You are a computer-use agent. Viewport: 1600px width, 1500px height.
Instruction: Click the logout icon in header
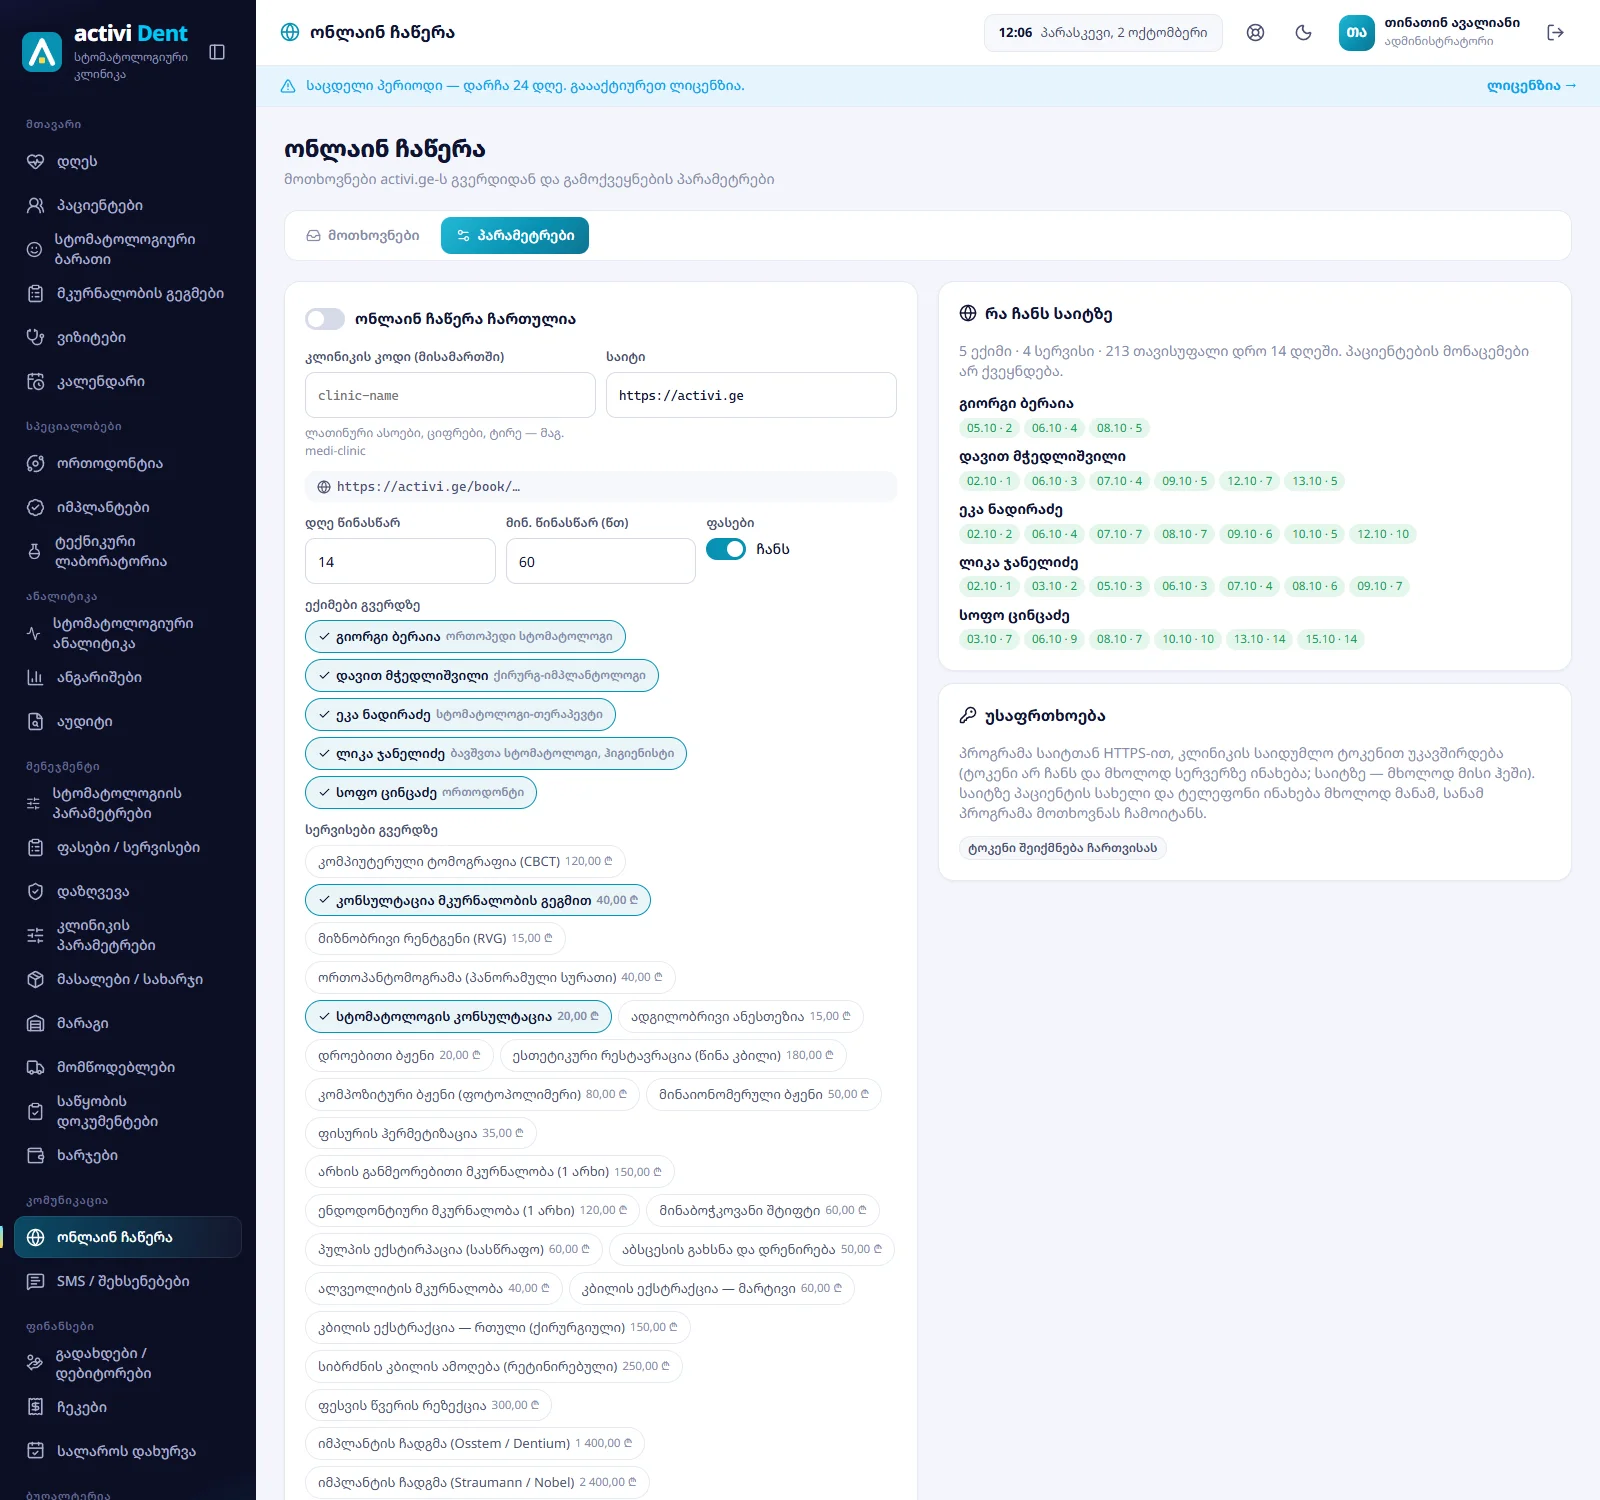pos(1555,33)
